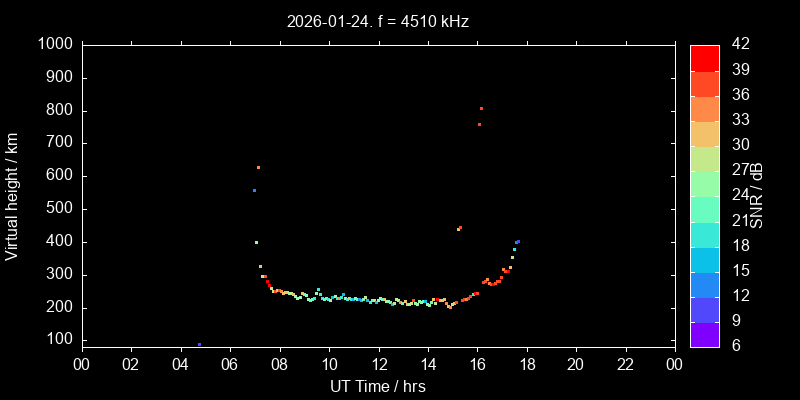Click the 'UT Time / hrs' axis label
Screen dimensions: 800x400
click(x=378, y=386)
